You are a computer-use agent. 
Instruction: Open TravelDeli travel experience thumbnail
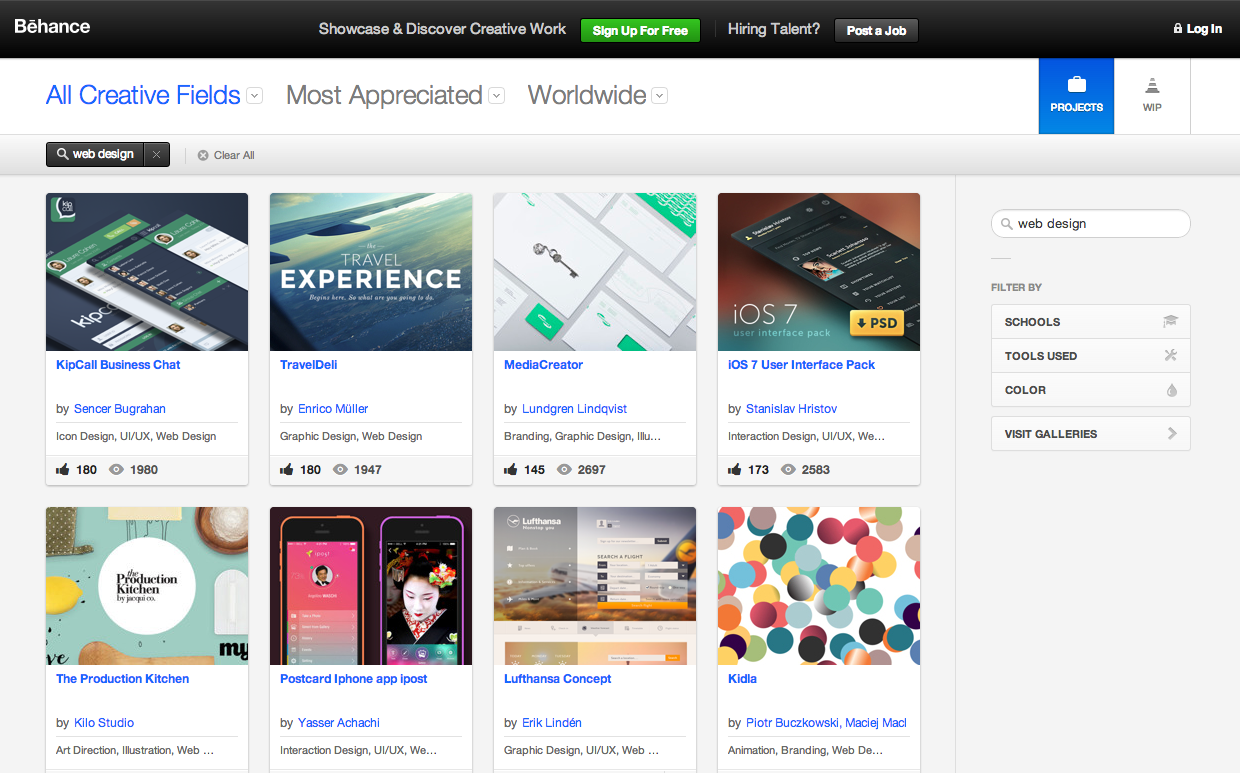point(371,272)
